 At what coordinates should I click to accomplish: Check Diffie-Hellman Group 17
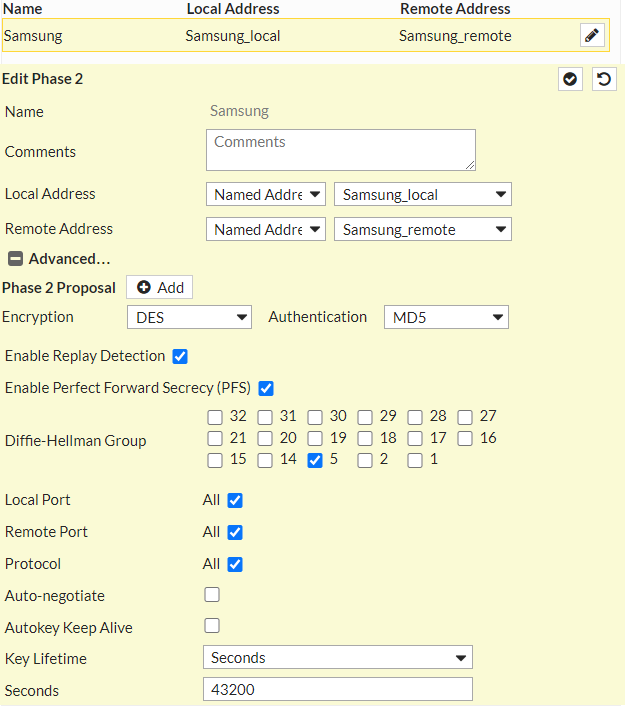pos(415,438)
